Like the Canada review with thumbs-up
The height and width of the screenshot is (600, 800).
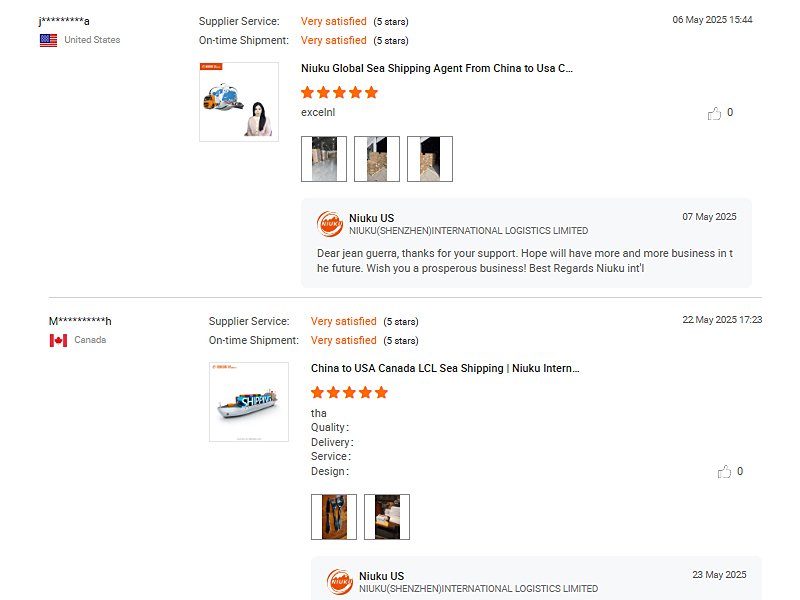[x=724, y=472]
